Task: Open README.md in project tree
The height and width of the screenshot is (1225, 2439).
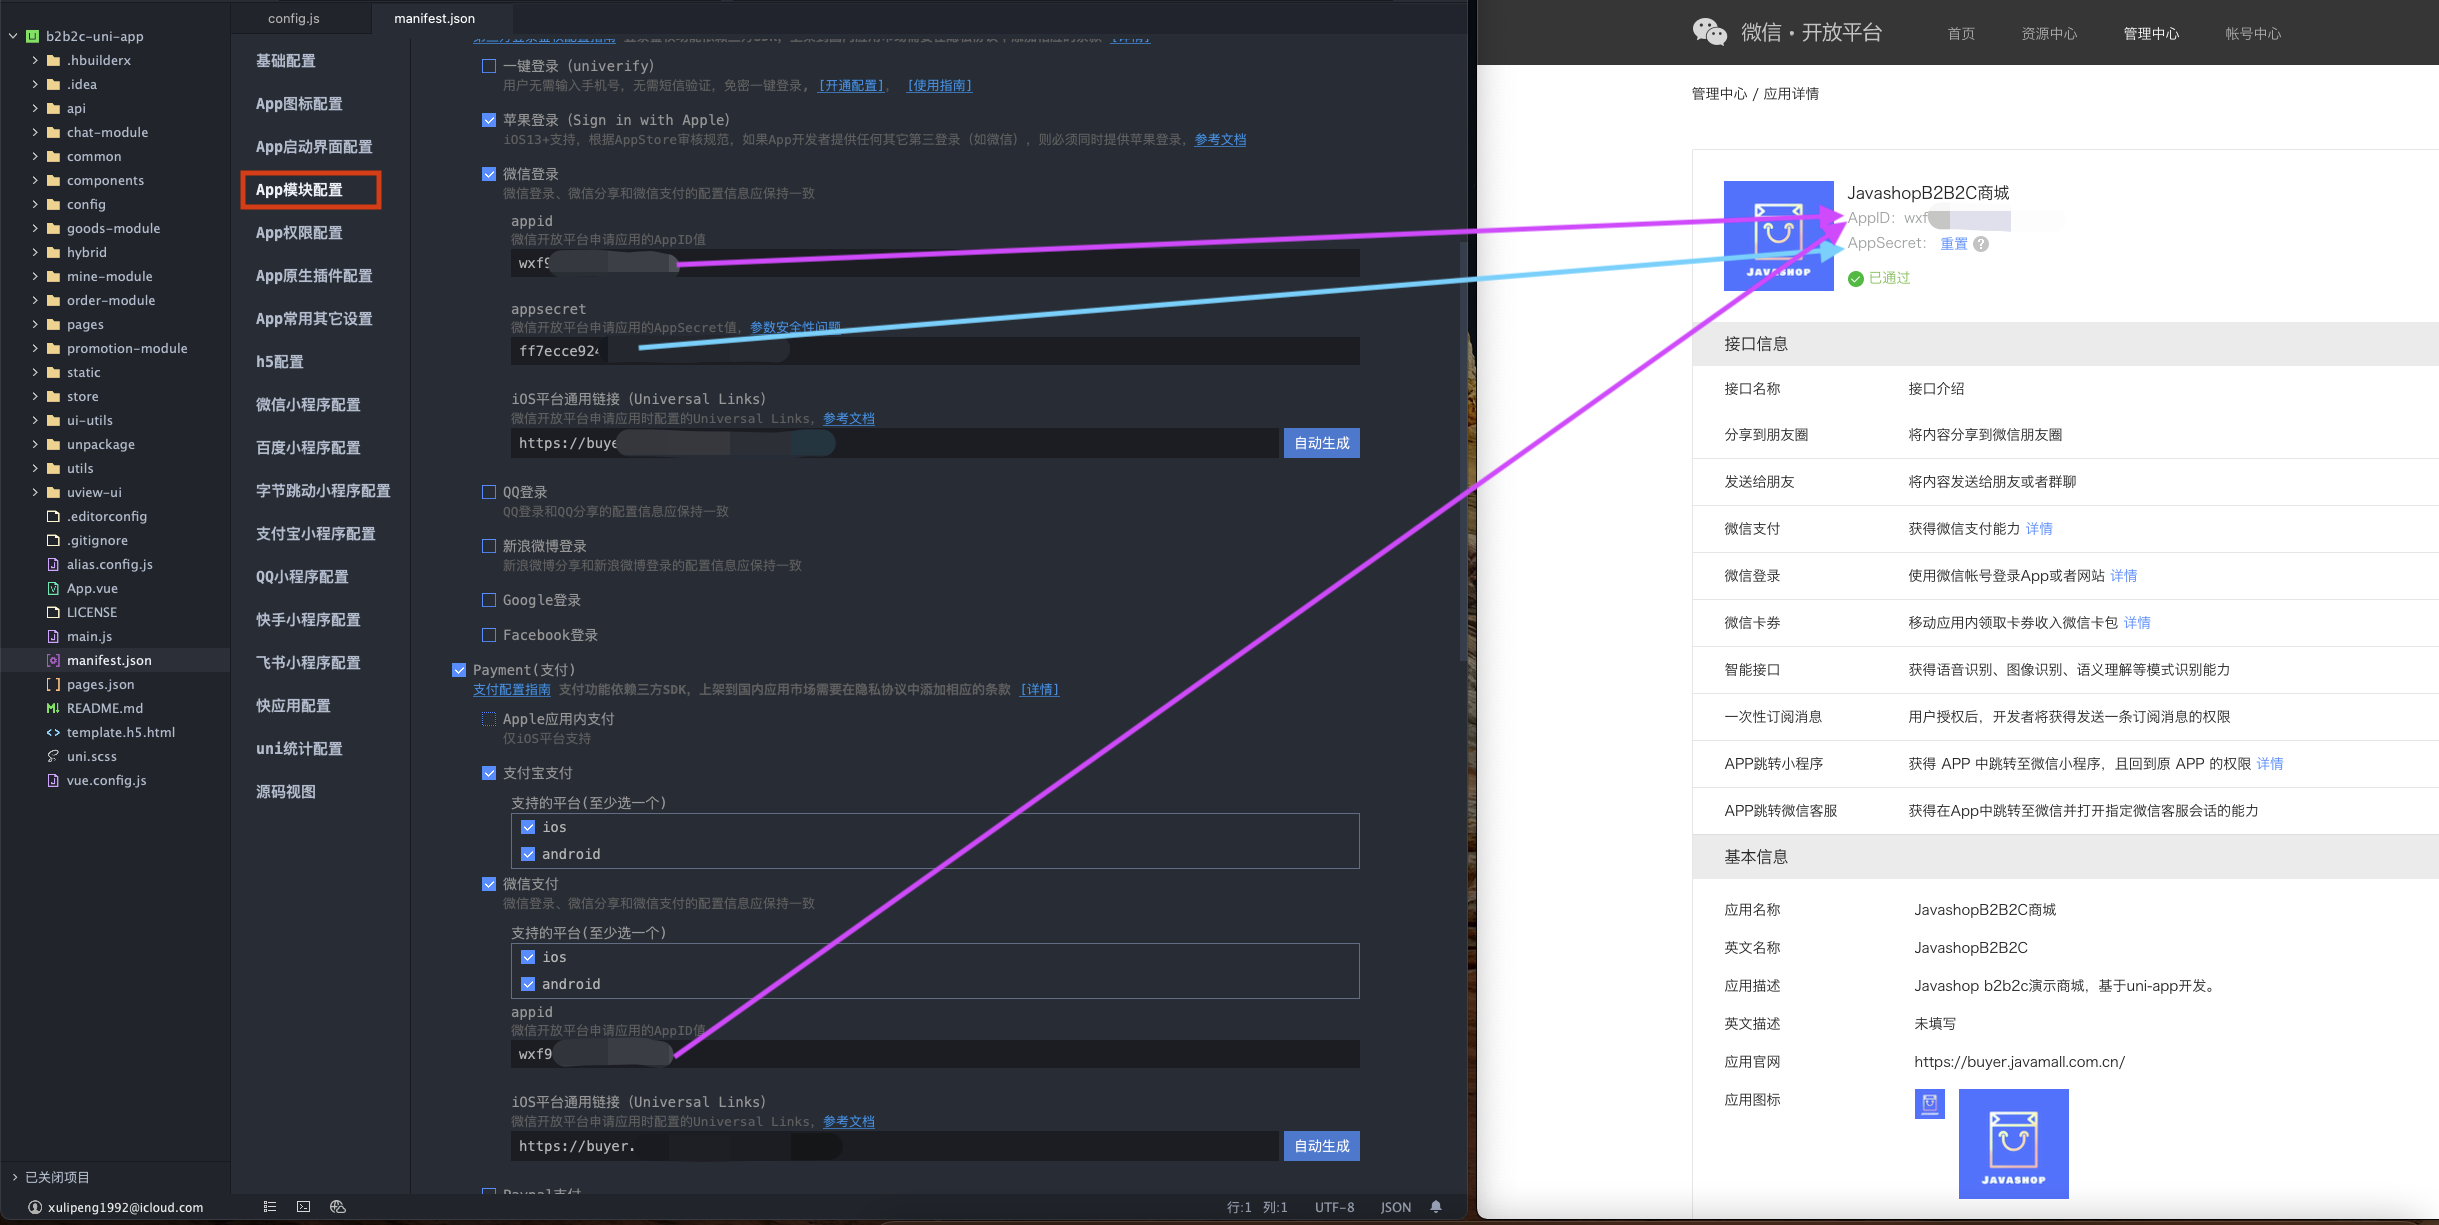Action: pyautogui.click(x=105, y=708)
